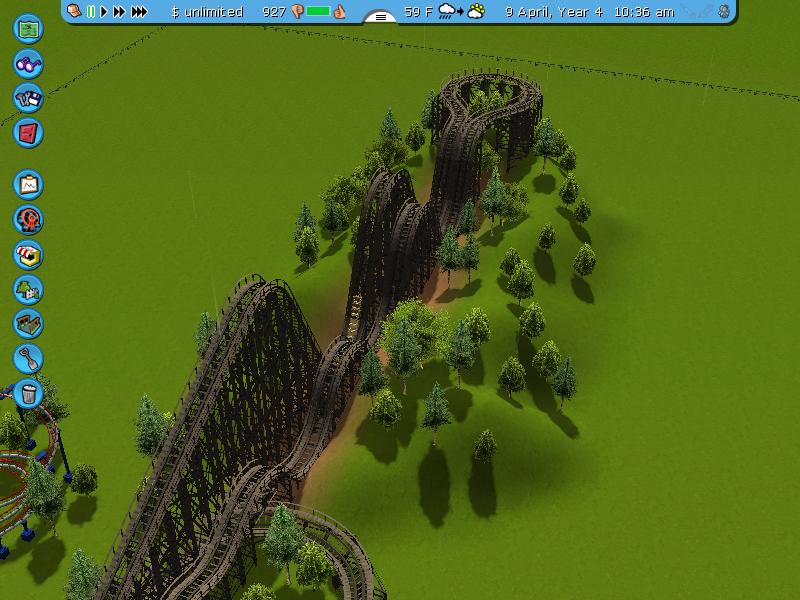
Task: Expand the top bar pull-down handle
Action: click(x=380, y=17)
